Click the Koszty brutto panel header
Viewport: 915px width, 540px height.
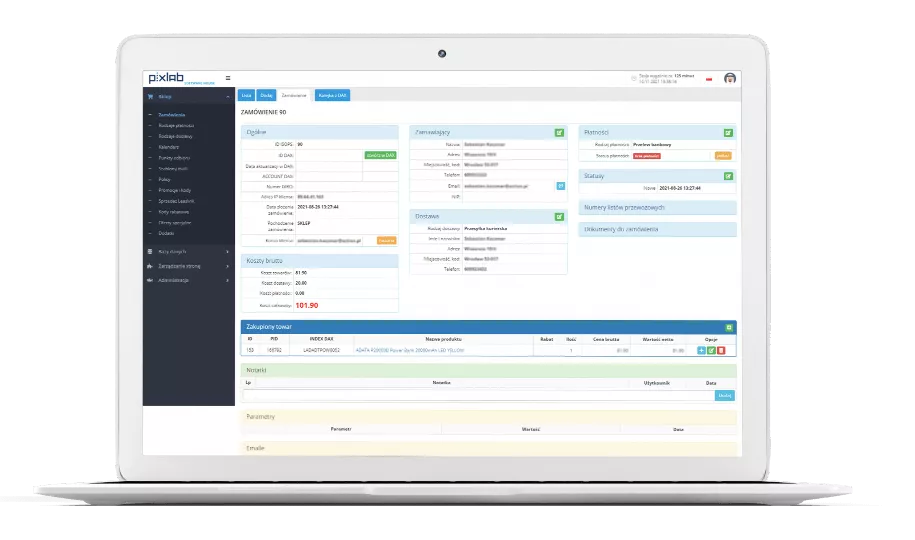coord(320,261)
